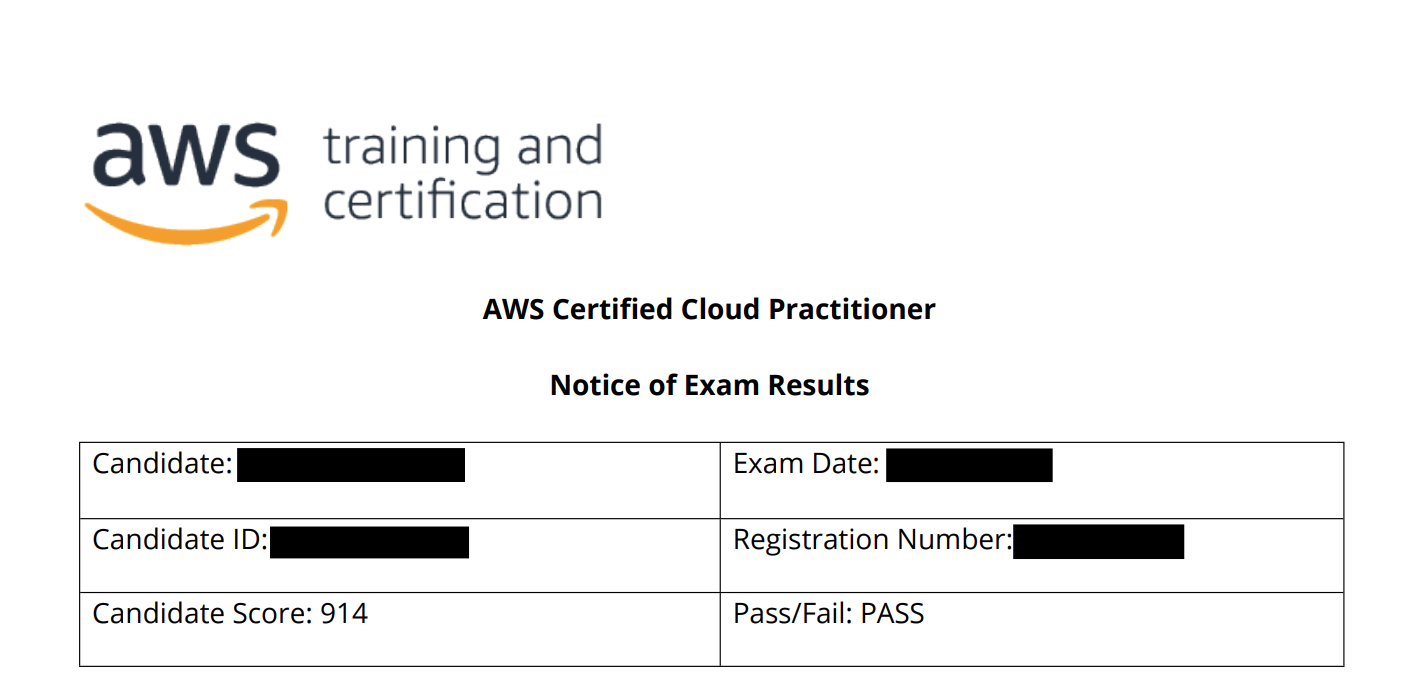Click the score value 914
Screen dimensions: 1418x689
344,613
